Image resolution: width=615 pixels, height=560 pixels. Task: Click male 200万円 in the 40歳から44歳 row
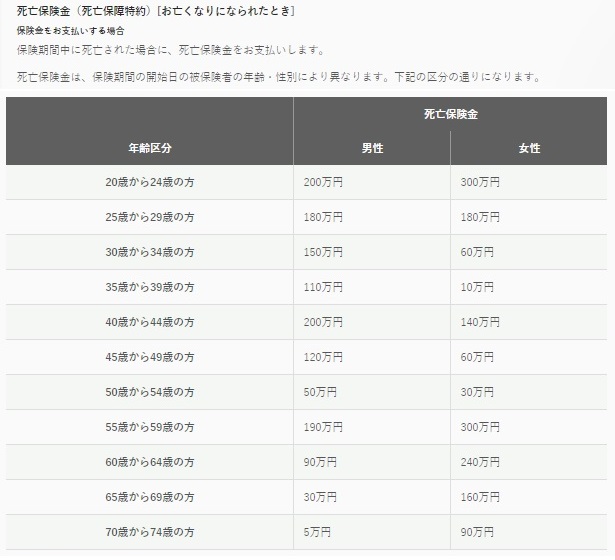323,322
